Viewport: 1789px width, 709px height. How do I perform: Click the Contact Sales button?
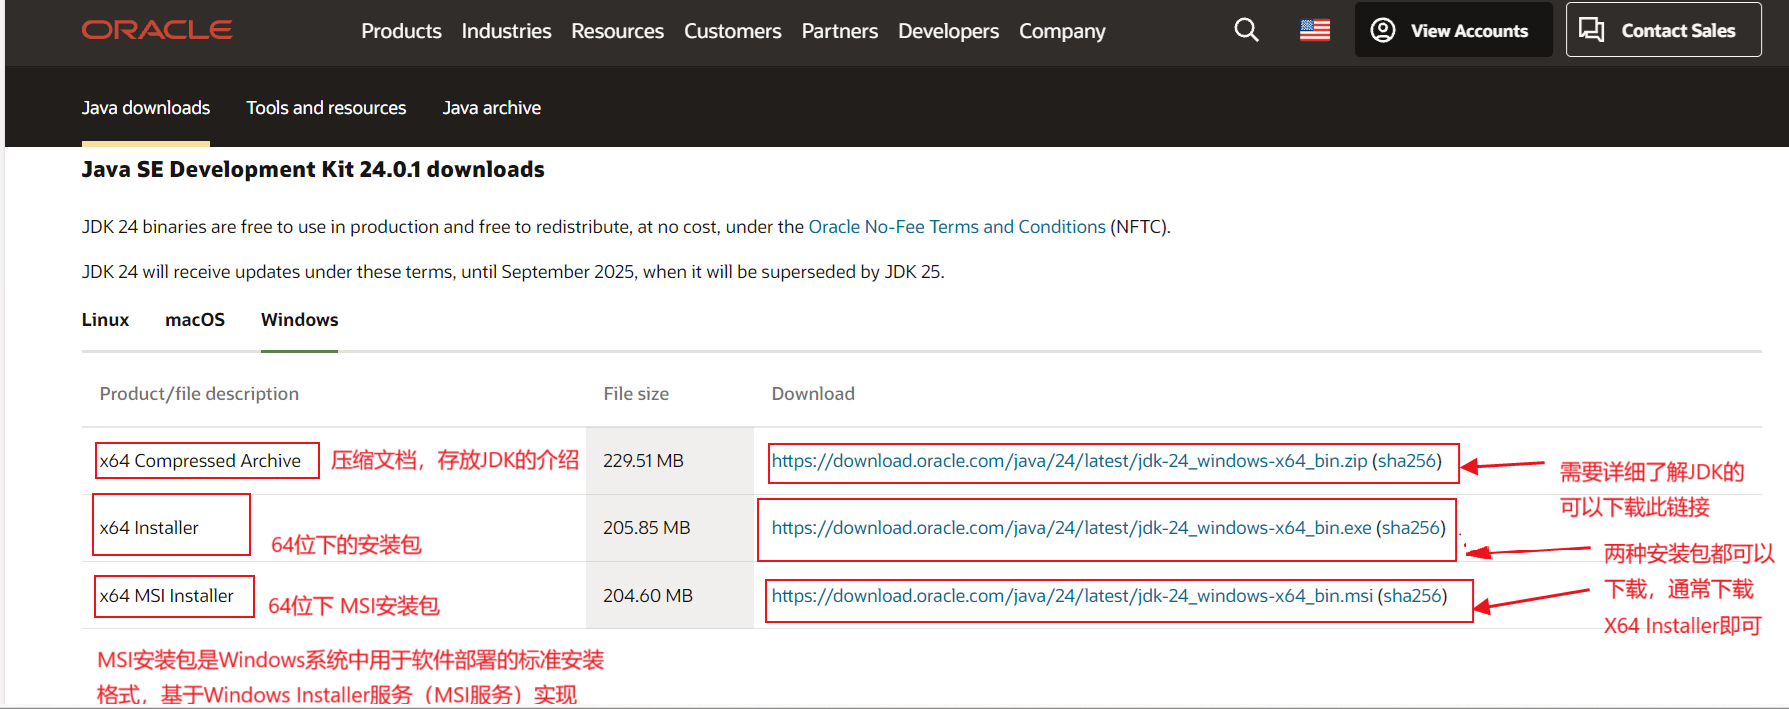(1663, 30)
